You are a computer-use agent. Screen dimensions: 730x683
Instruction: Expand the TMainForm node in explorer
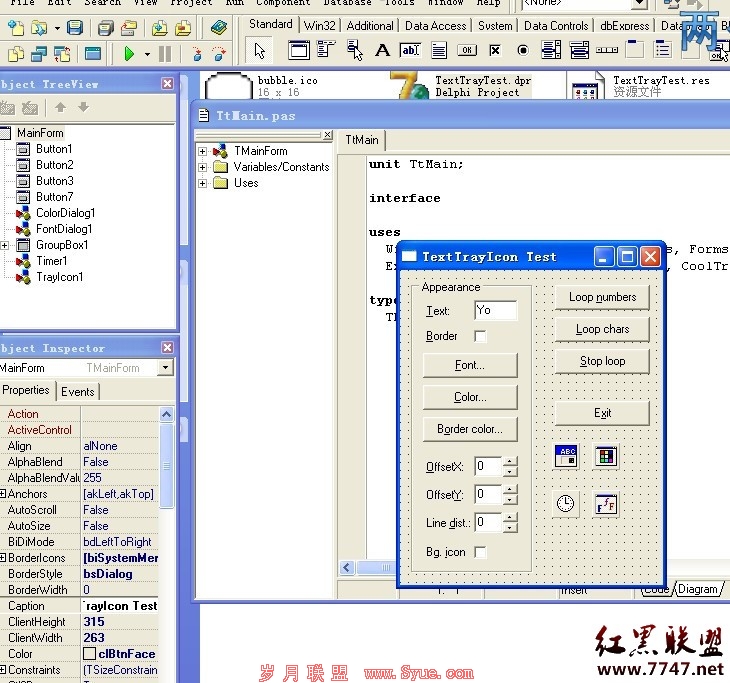203,151
